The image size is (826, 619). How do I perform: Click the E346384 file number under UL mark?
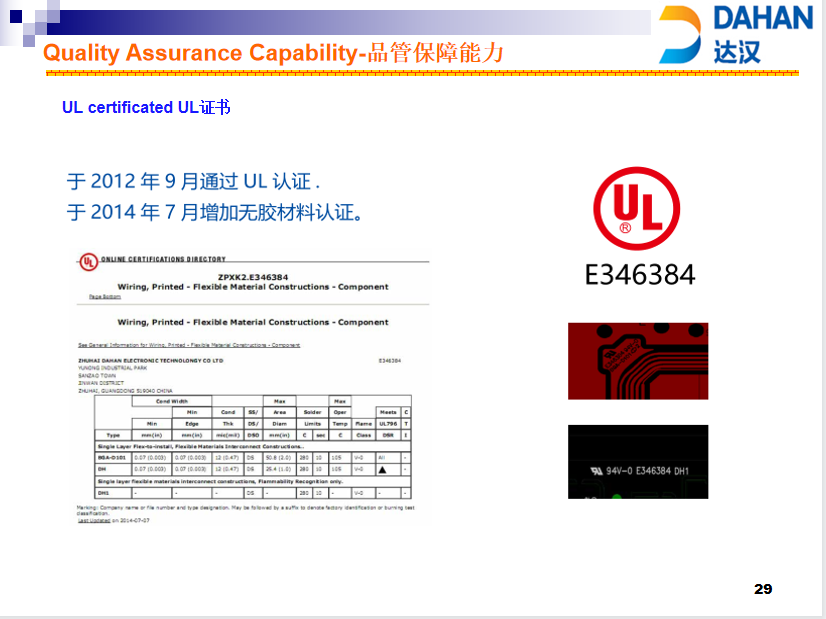pyautogui.click(x=639, y=275)
